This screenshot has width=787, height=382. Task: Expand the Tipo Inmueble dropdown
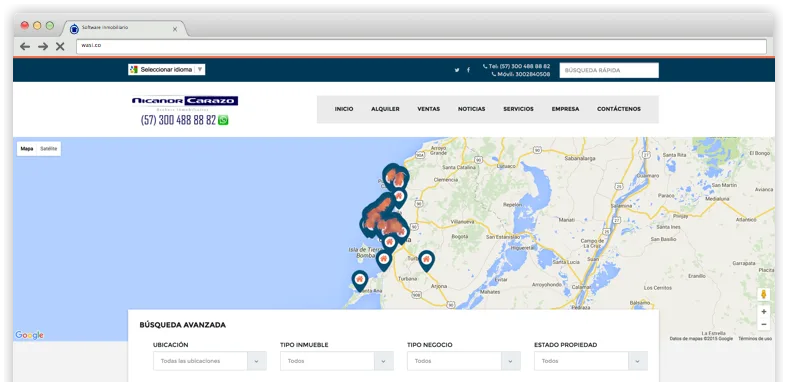337,361
